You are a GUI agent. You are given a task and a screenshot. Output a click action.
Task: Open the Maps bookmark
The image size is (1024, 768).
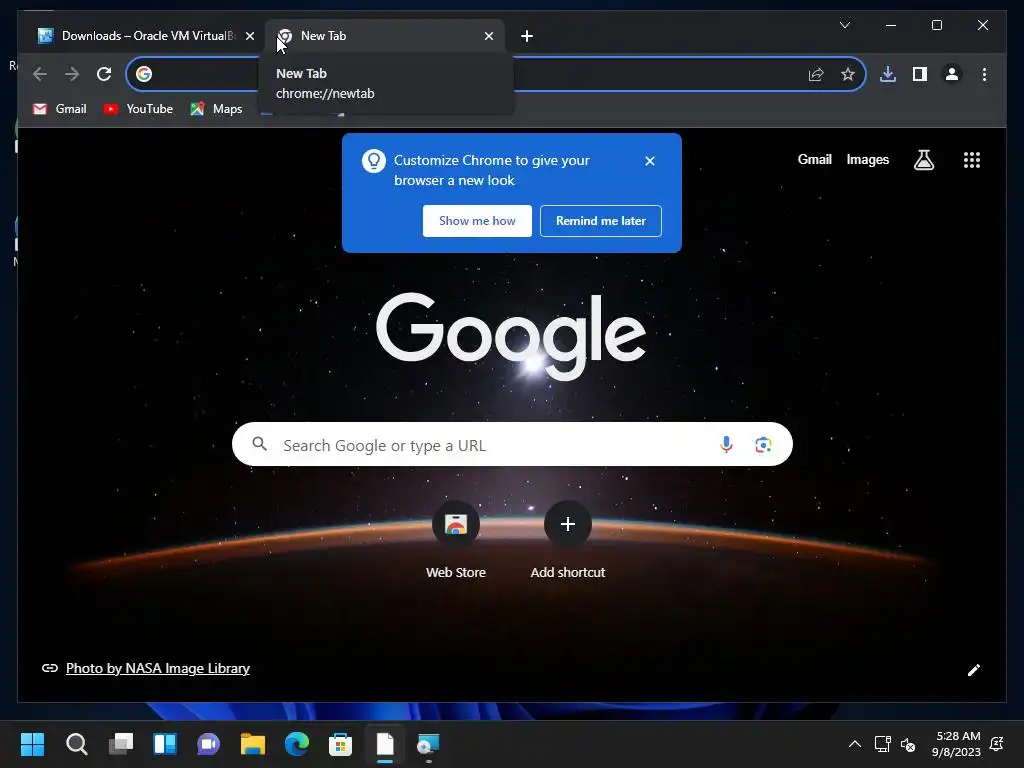coord(216,109)
